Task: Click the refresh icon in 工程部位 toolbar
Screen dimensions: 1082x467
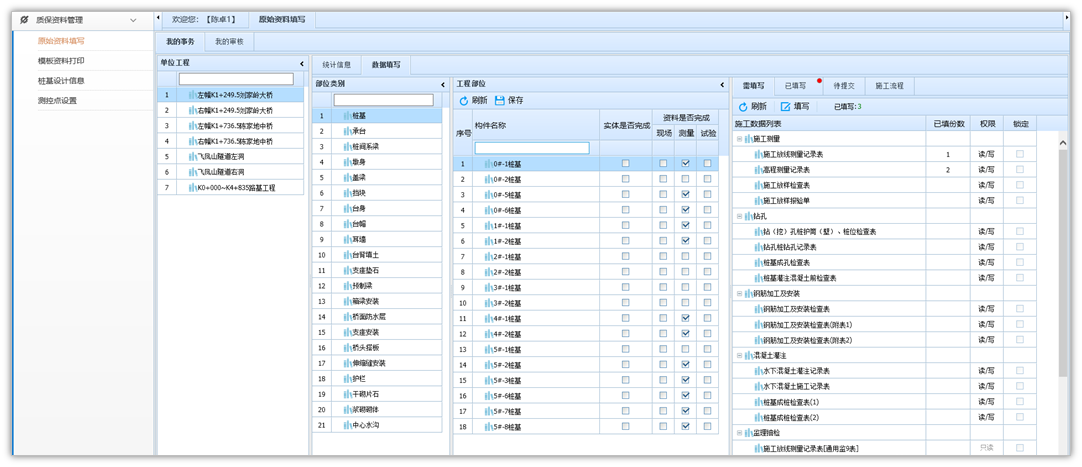Action: tap(463, 101)
